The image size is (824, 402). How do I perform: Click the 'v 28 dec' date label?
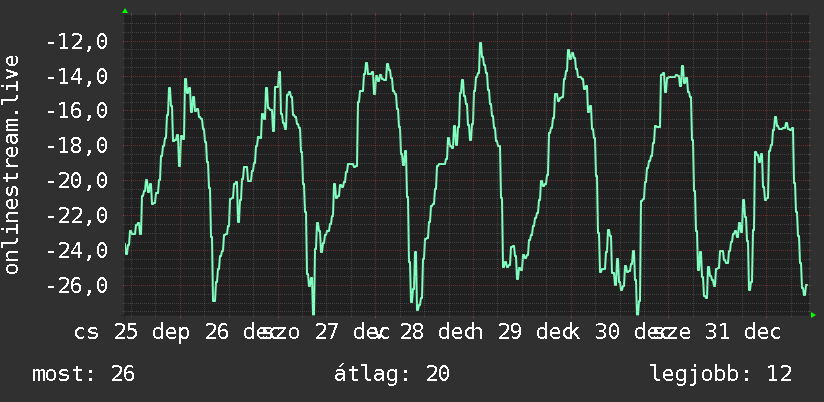click(x=424, y=333)
